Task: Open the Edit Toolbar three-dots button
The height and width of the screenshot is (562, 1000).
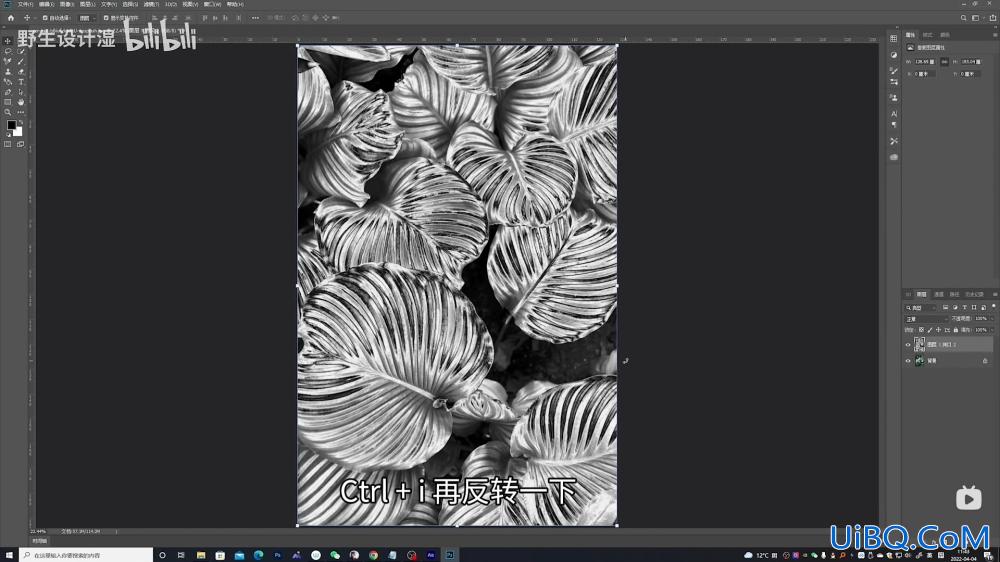Action: tap(20, 112)
